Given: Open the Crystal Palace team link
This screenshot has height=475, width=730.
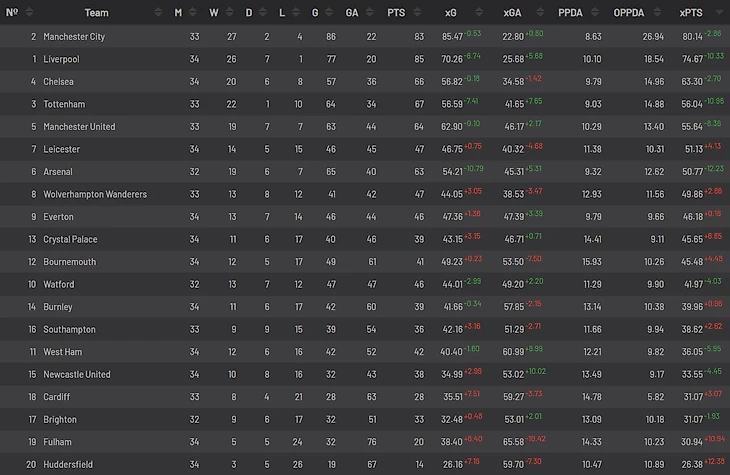Looking at the screenshot, I should 71,239.
